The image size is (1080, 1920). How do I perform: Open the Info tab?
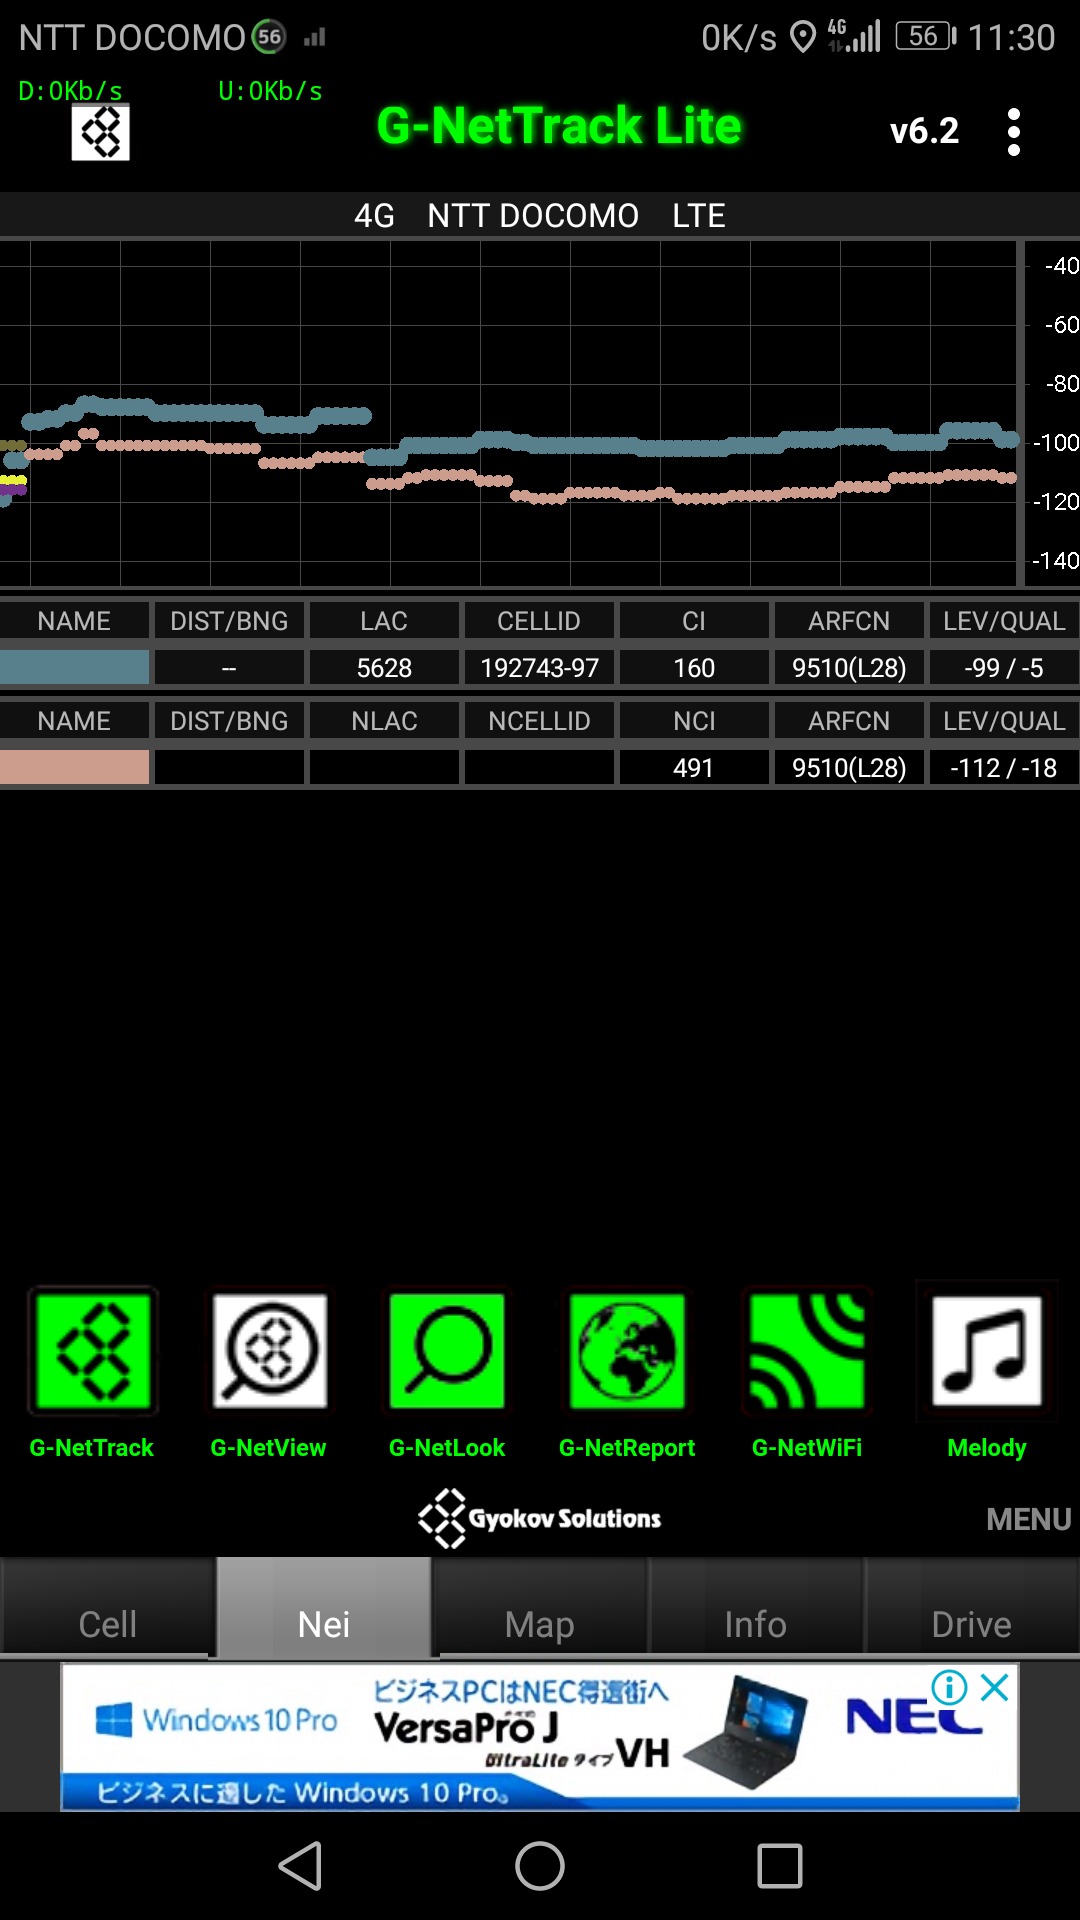756,1623
